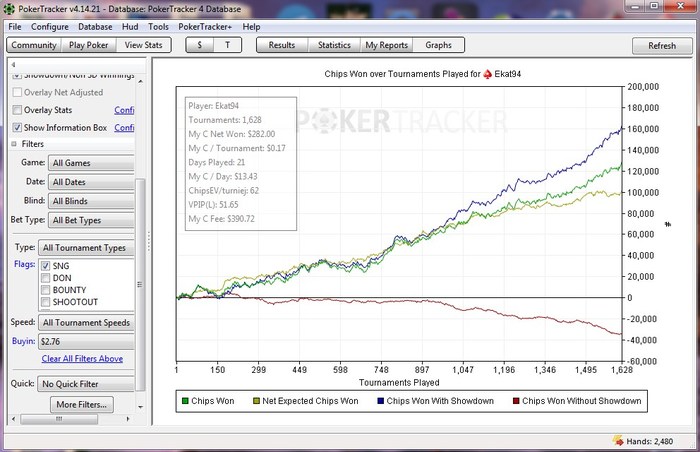Open the tournament Speed dropdown
Viewport: 700px width, 452px height.
tap(86, 323)
